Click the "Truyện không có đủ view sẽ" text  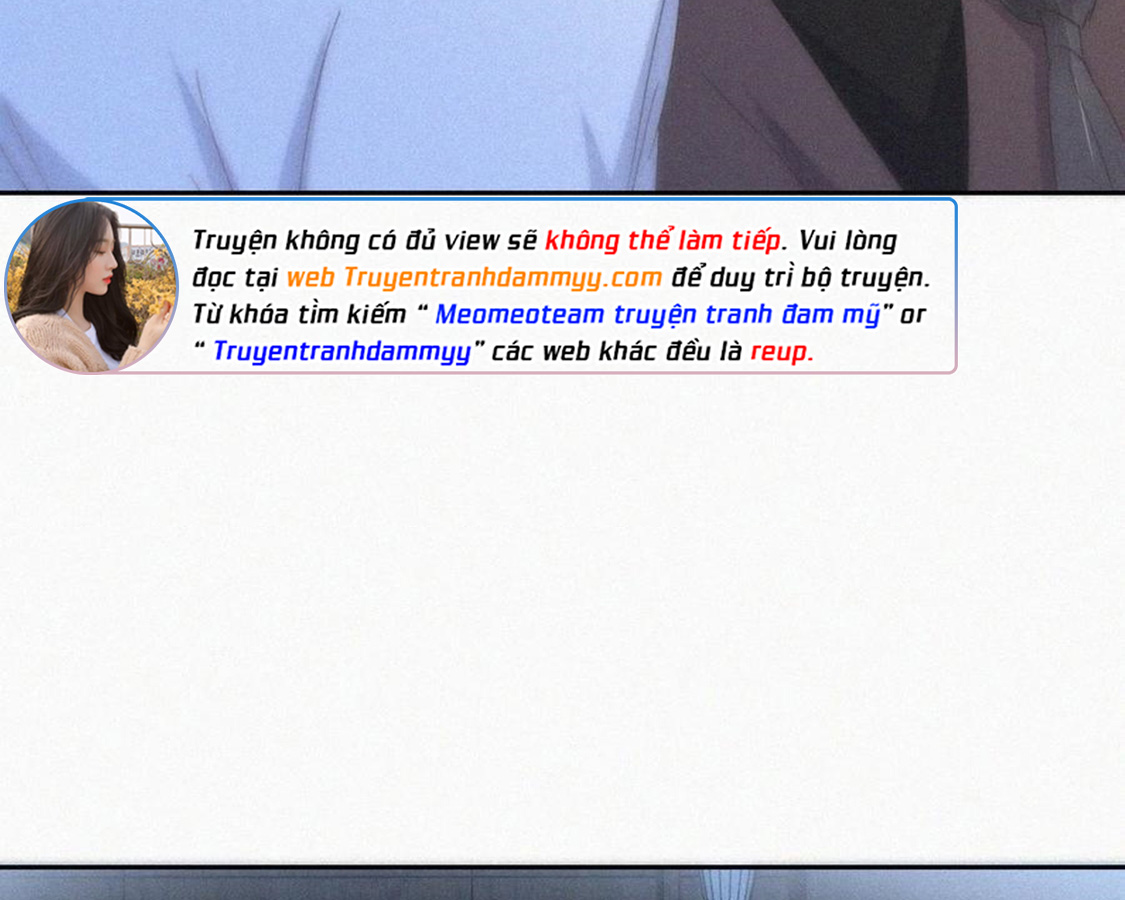point(364,241)
